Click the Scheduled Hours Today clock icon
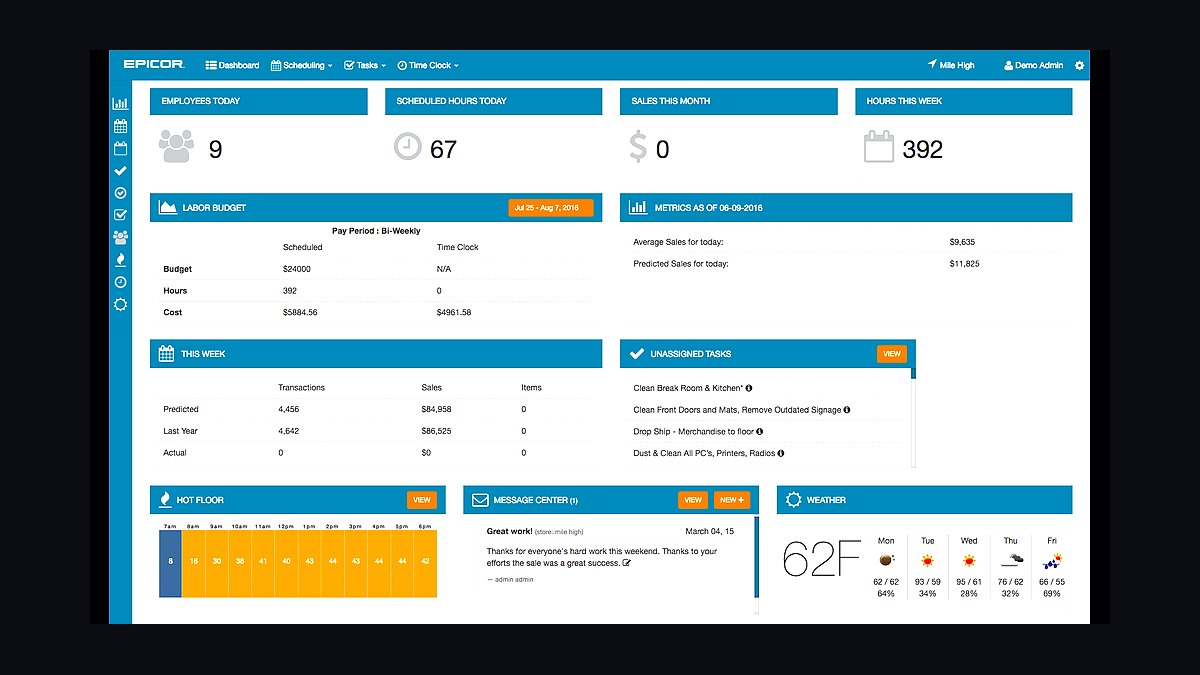Screen dimensions: 1200x675 (x=408, y=147)
